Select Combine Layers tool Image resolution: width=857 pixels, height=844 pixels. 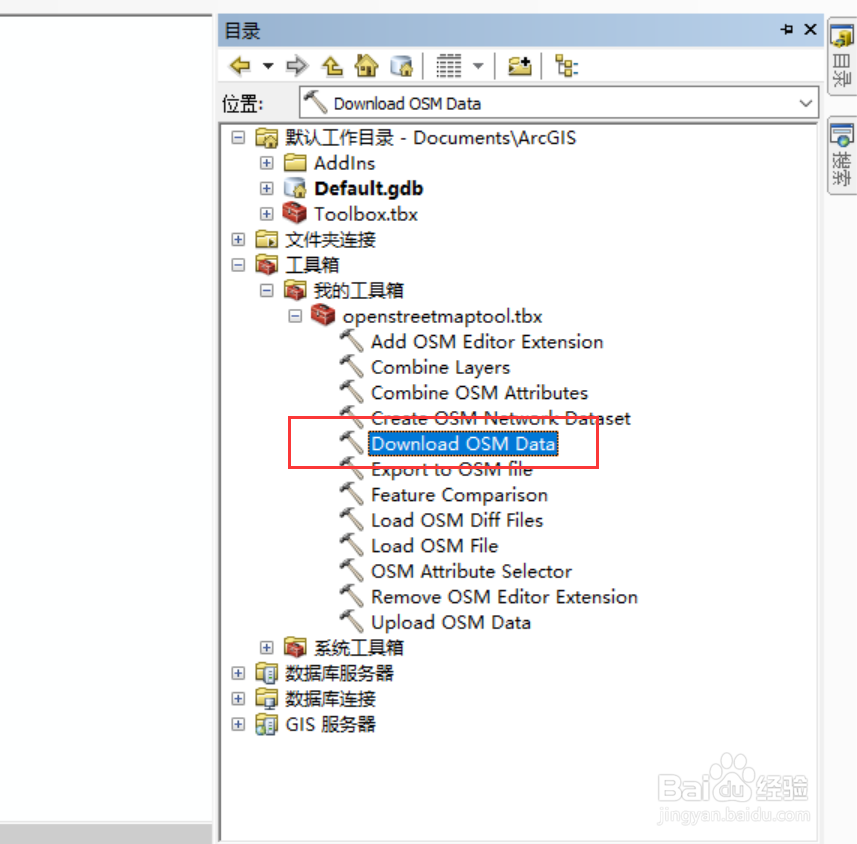click(x=441, y=367)
